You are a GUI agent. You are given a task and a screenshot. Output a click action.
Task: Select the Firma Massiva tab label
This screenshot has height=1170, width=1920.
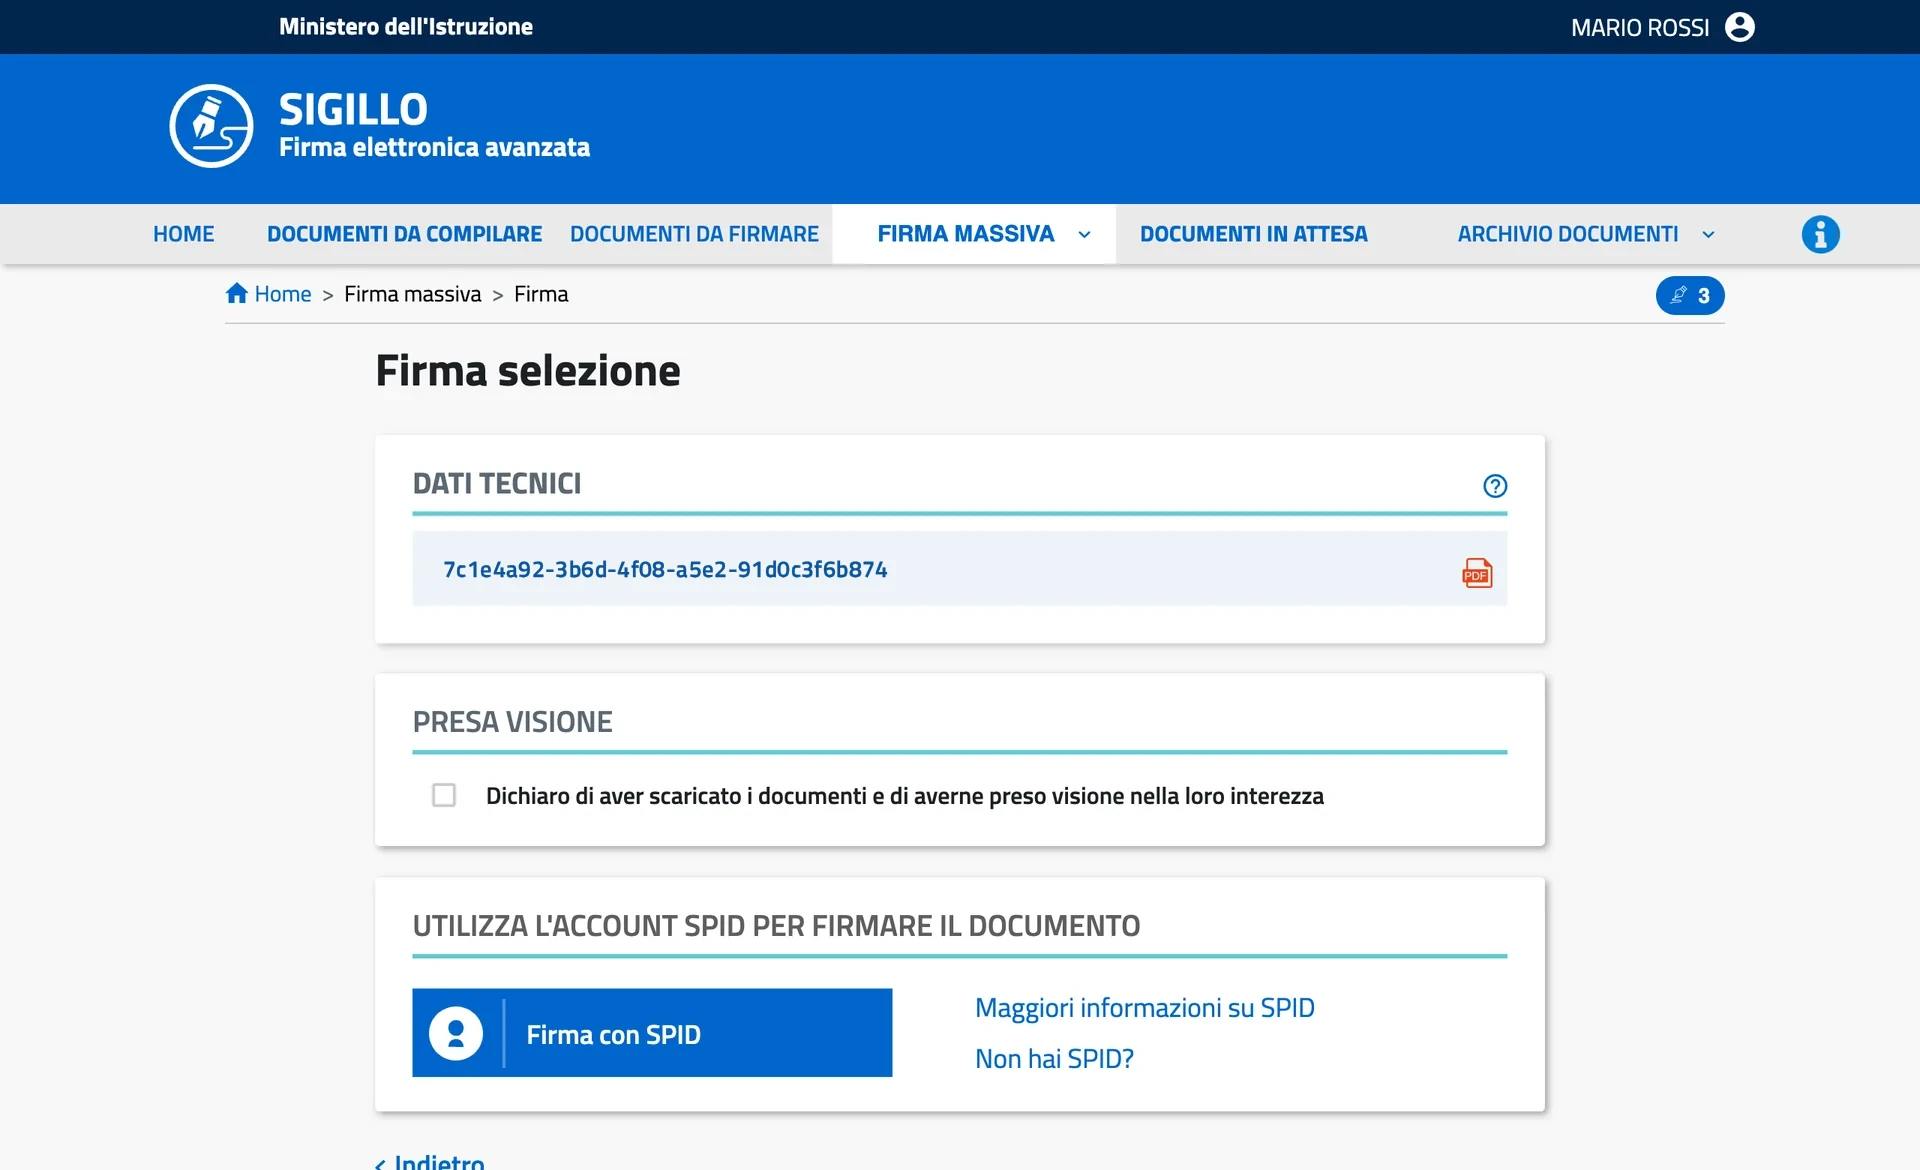(966, 234)
